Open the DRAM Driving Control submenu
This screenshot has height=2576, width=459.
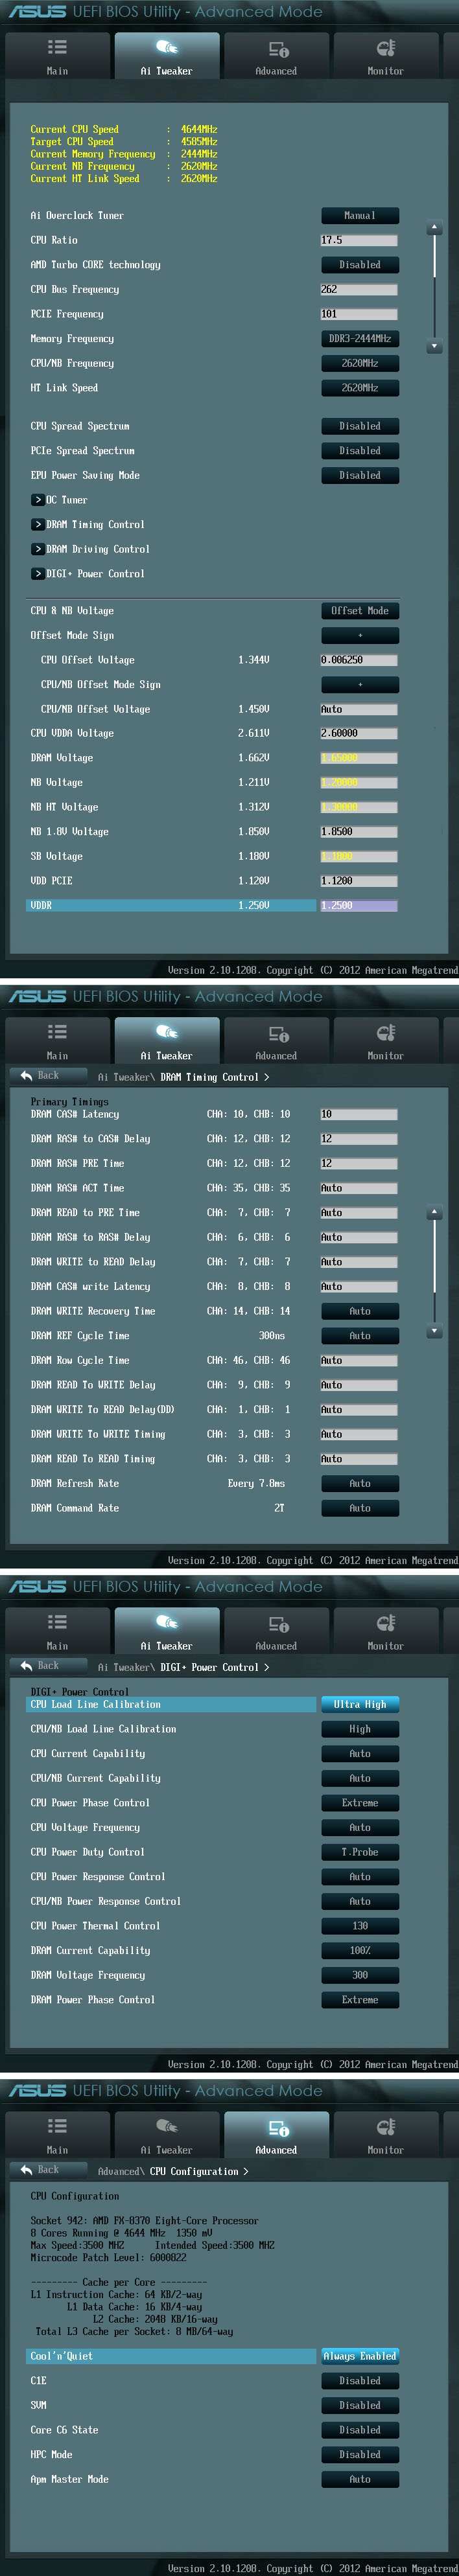click(91, 549)
